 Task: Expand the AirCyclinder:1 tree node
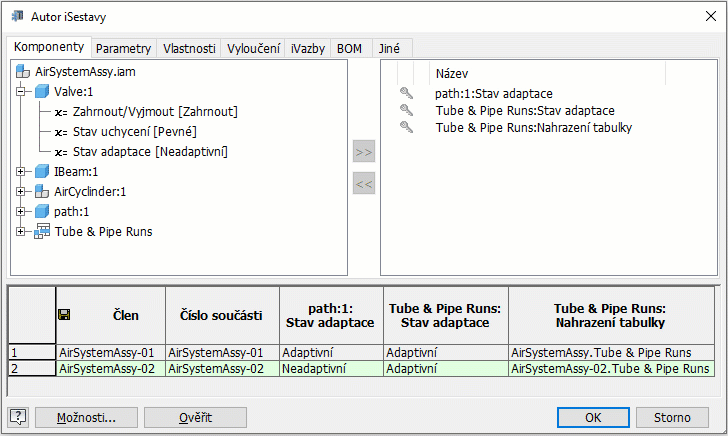(x=20, y=192)
